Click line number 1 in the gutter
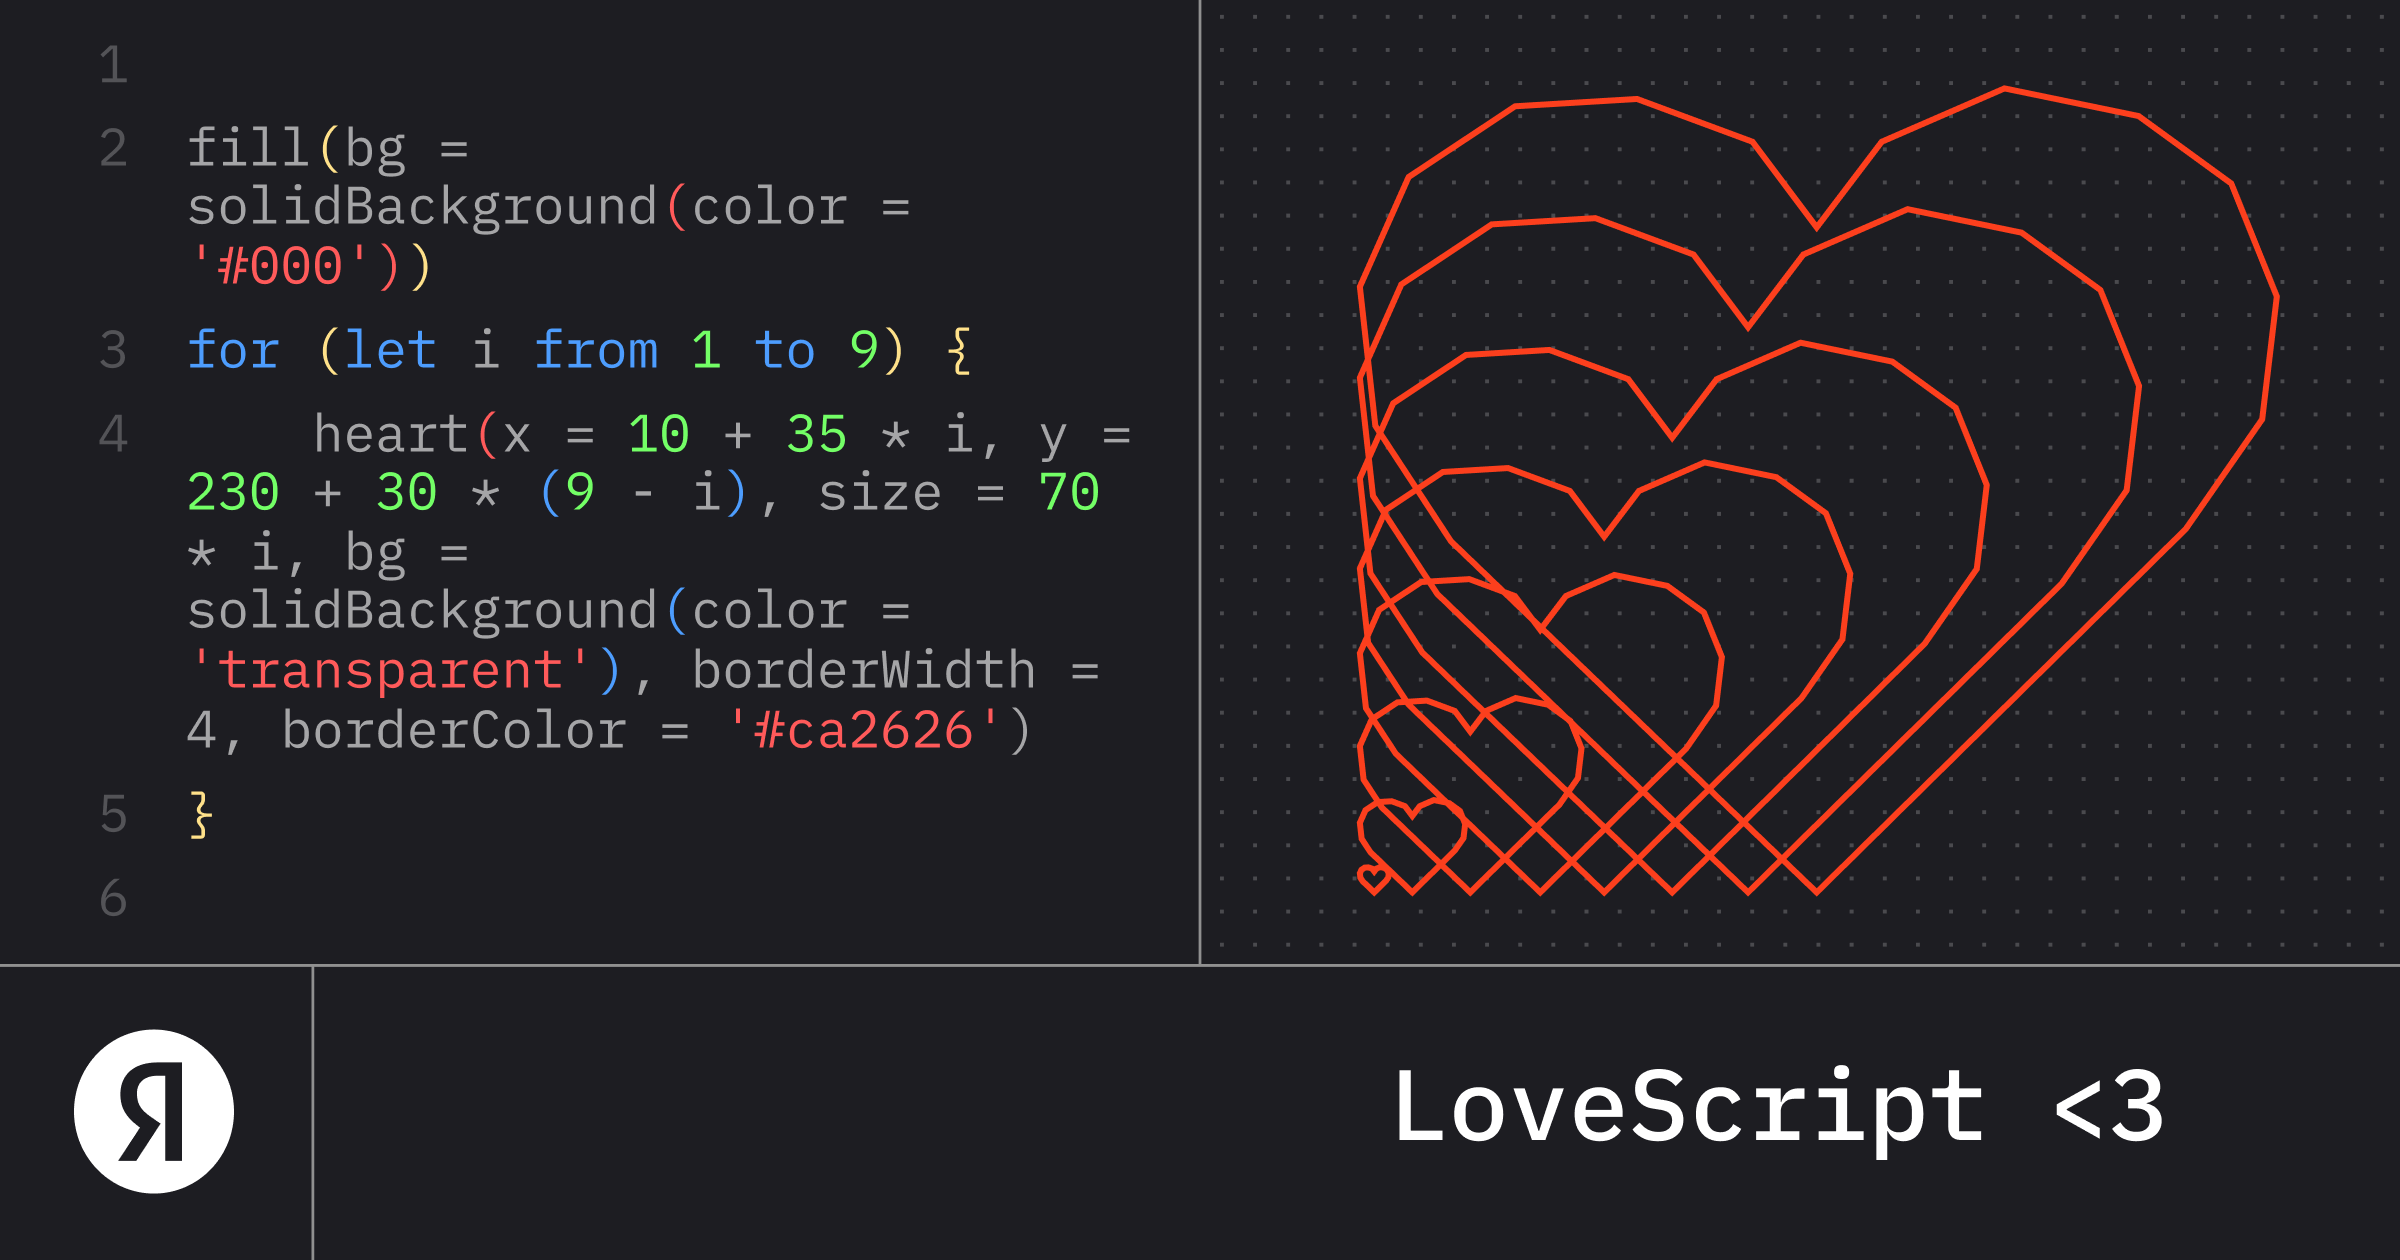This screenshot has height=1260, width=2400. (x=114, y=66)
